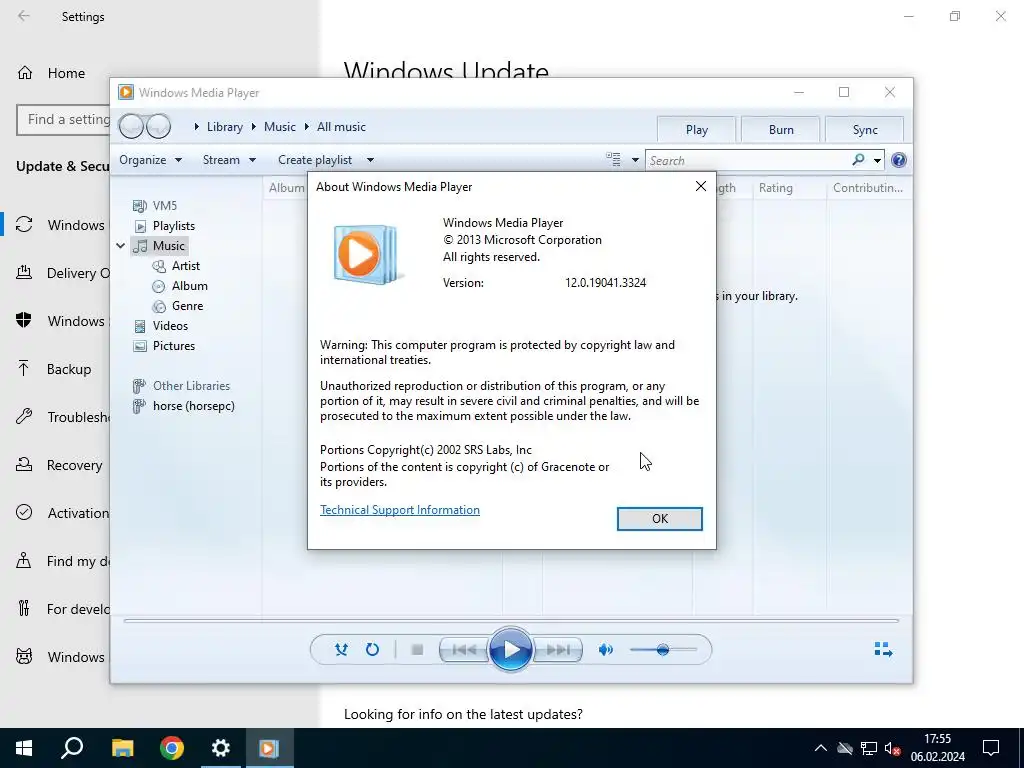This screenshot has width=1024, height=768.
Task: Open Recovery in Settings sidebar
Action: (62, 465)
